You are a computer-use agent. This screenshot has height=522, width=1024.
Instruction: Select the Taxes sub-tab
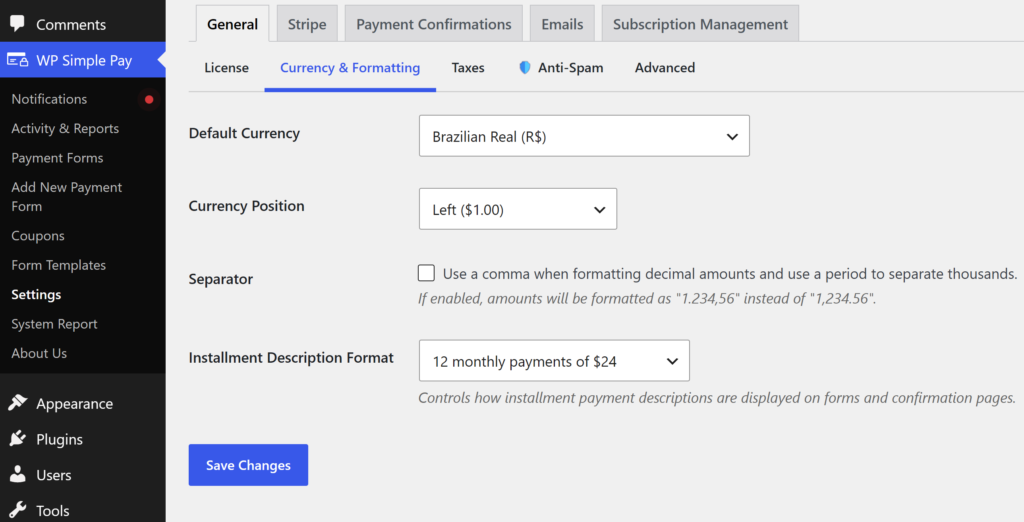click(x=468, y=67)
